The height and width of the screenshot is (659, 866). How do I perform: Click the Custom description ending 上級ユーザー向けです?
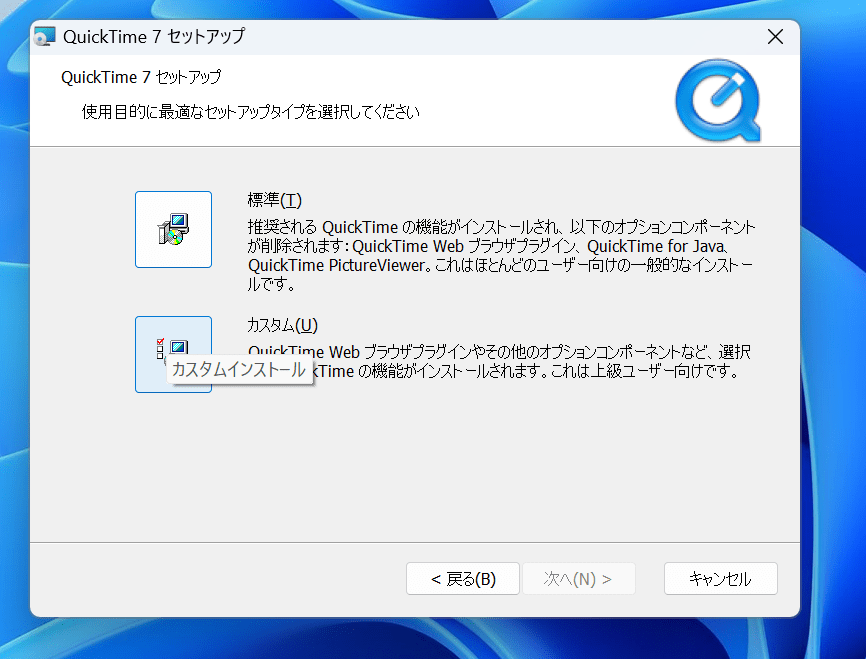[x=499, y=361]
